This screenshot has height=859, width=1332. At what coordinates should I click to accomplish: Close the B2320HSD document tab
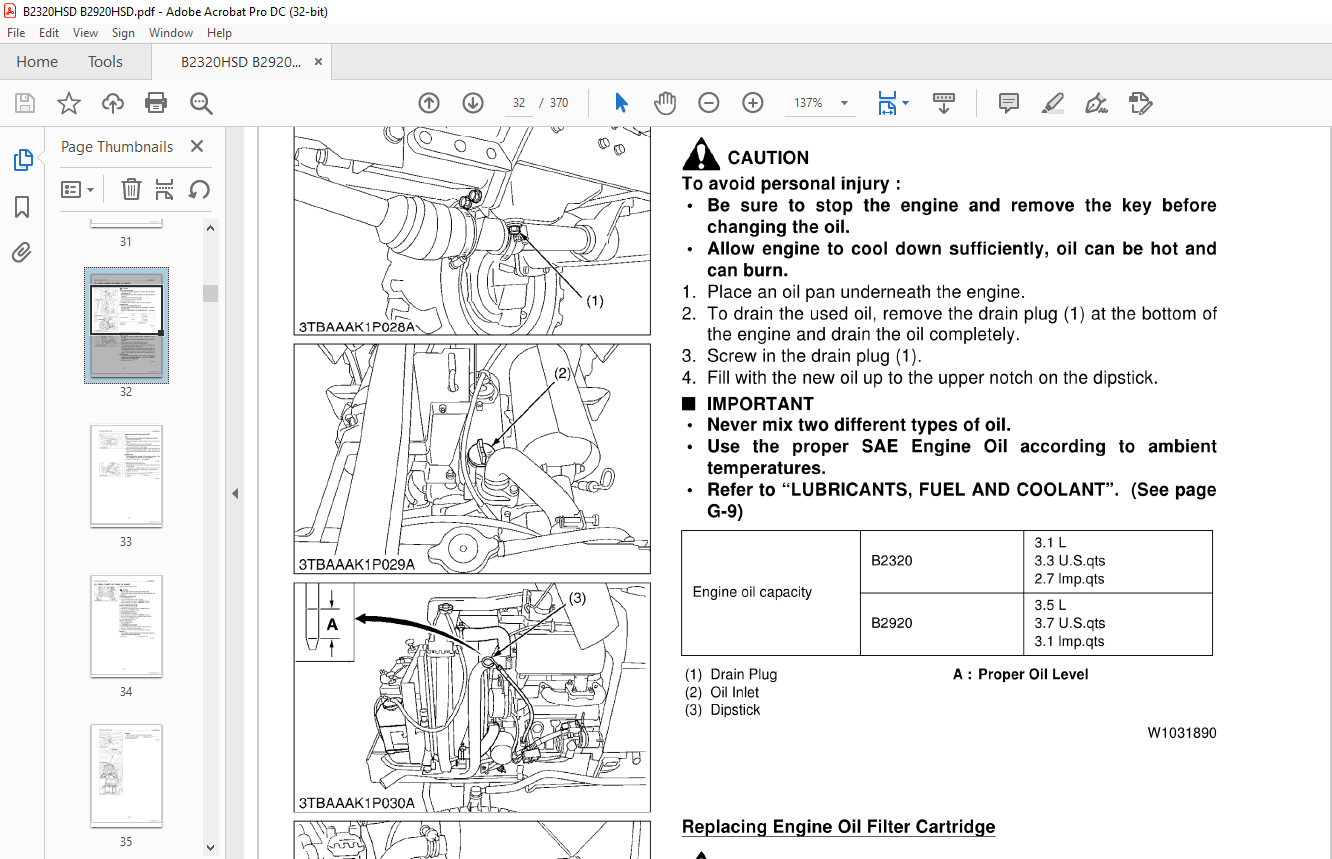[318, 62]
